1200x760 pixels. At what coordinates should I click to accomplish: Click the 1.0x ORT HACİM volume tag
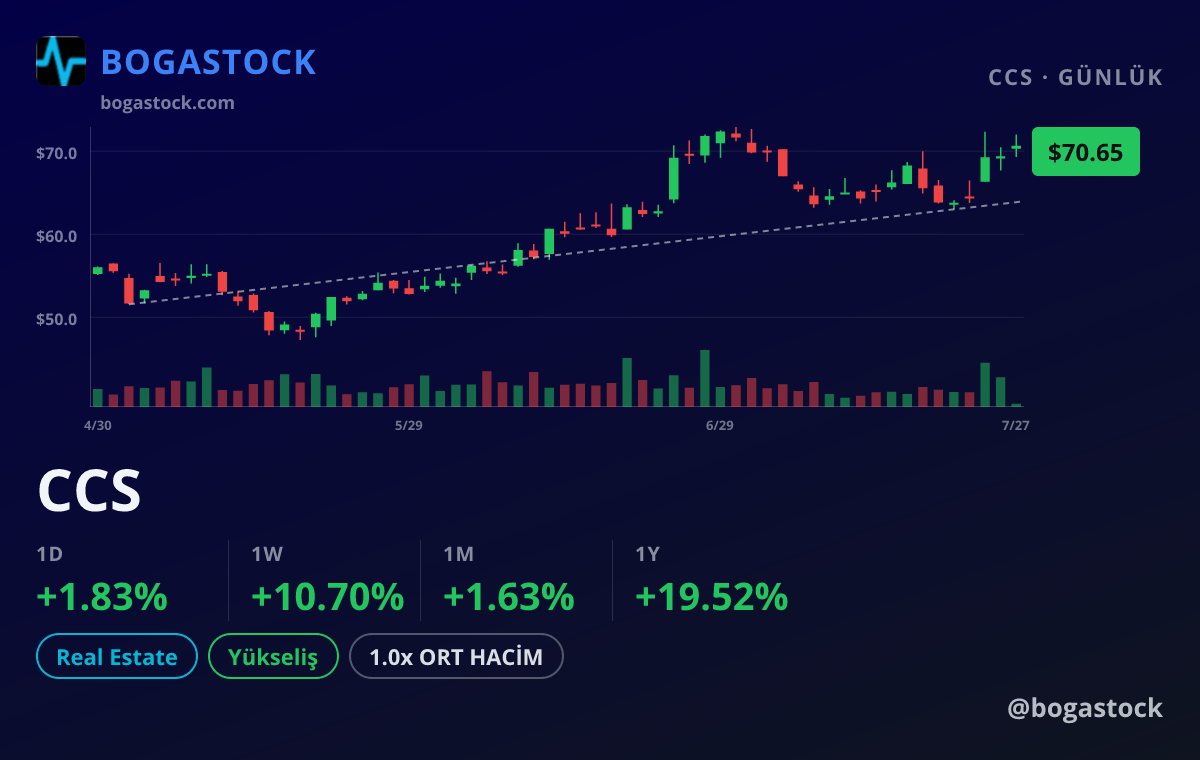coord(456,657)
